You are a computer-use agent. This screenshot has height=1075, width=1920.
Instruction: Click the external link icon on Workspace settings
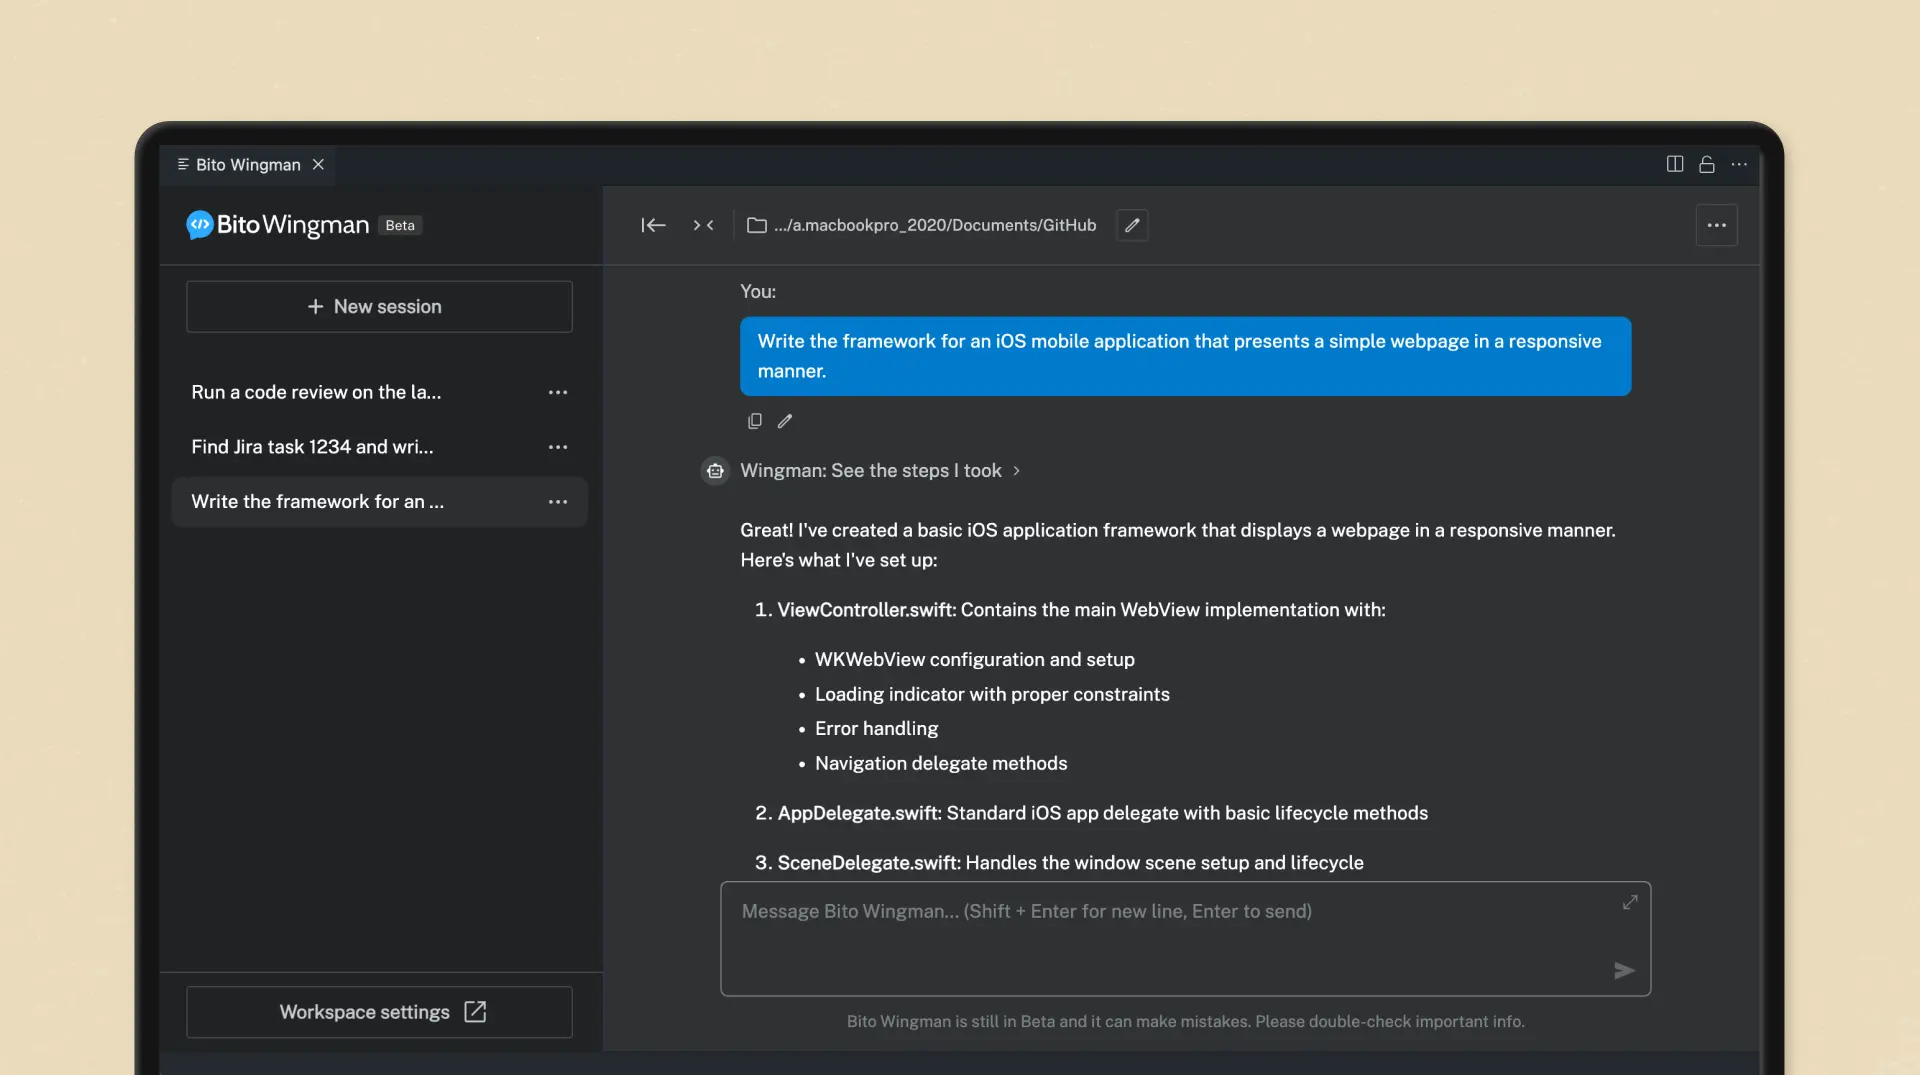click(x=475, y=1012)
